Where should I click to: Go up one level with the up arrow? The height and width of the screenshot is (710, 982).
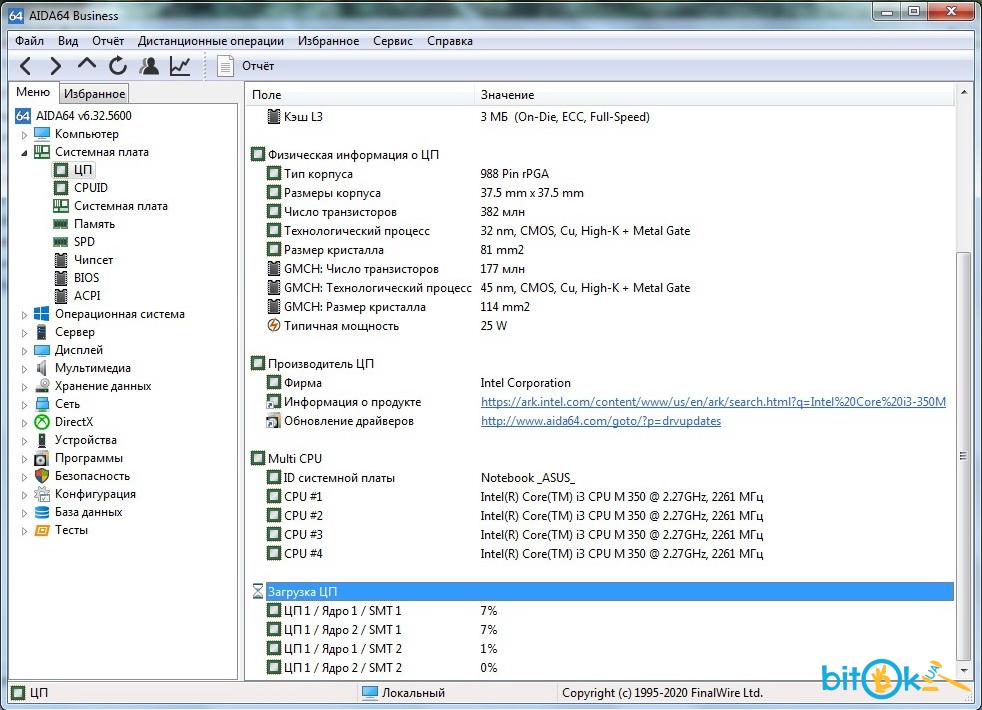[86, 64]
